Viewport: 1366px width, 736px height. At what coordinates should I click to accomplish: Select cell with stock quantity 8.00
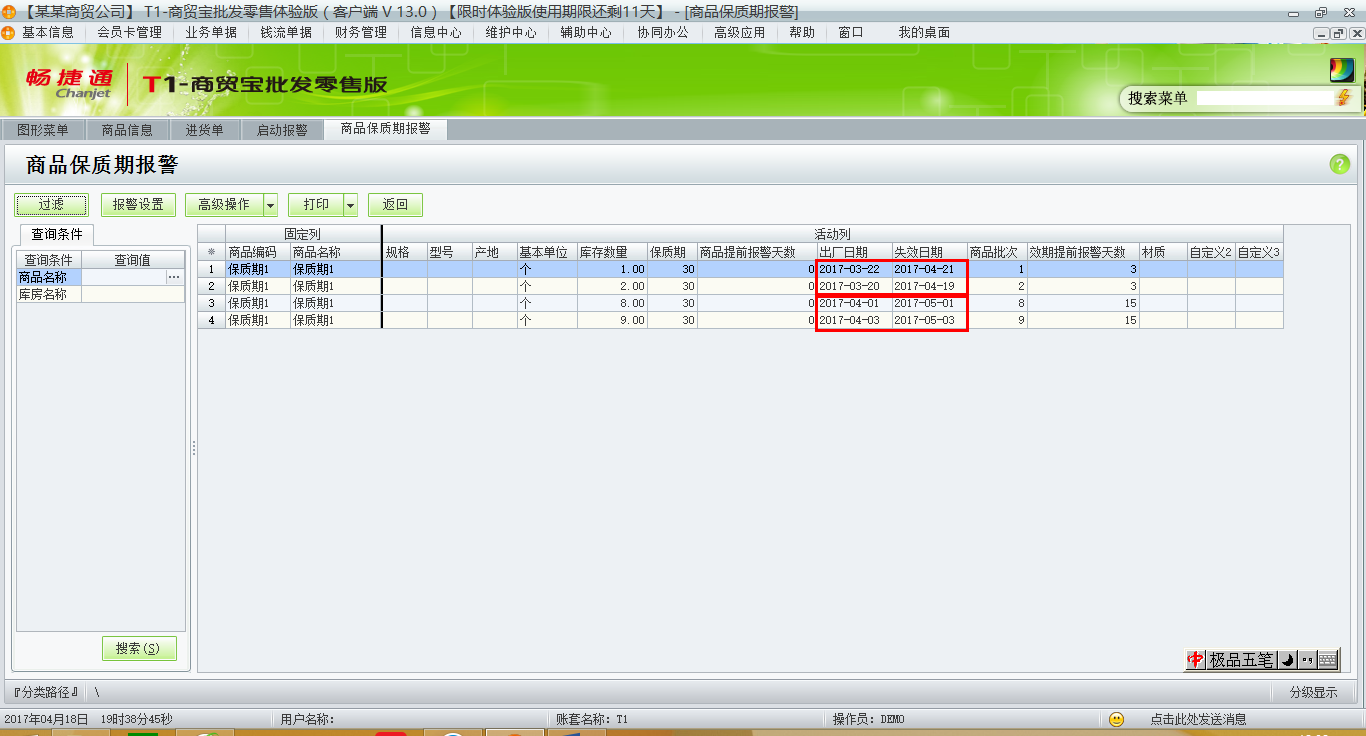point(612,303)
